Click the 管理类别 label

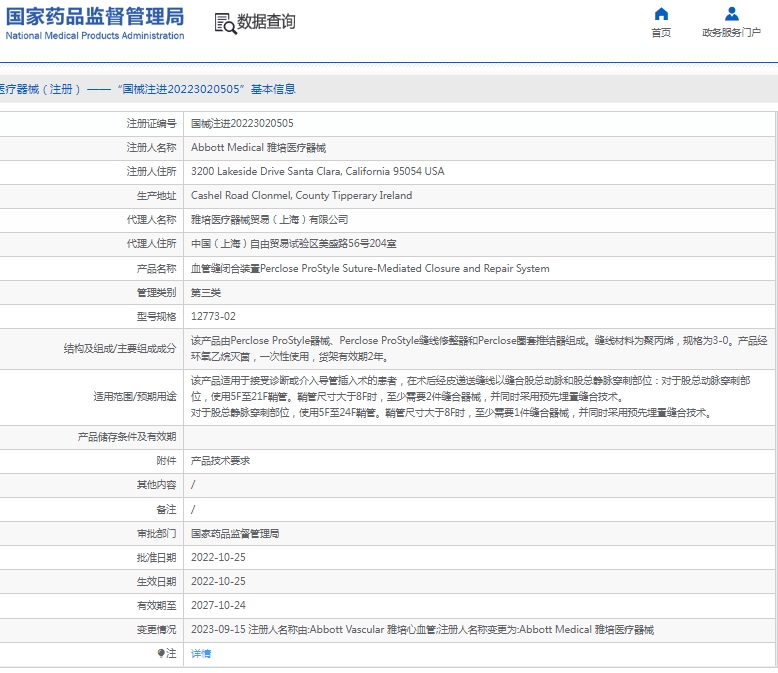[x=156, y=293]
